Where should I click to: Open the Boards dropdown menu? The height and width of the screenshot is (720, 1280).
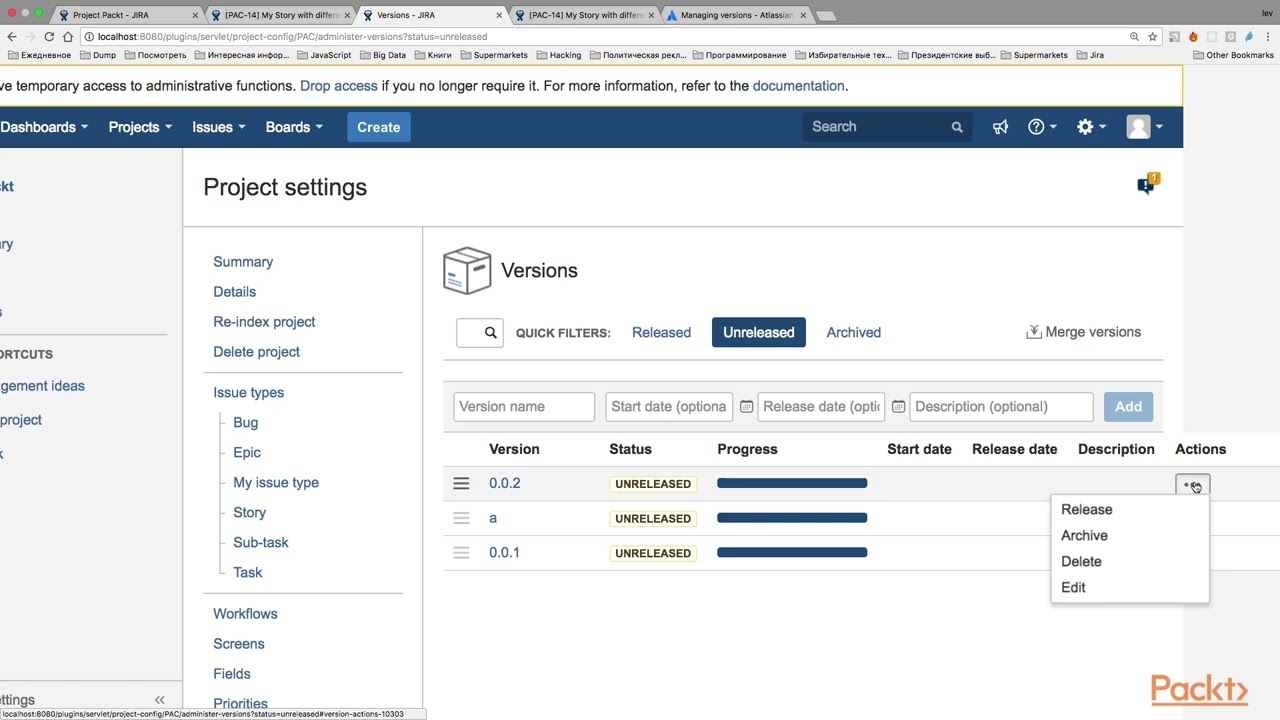pos(294,127)
